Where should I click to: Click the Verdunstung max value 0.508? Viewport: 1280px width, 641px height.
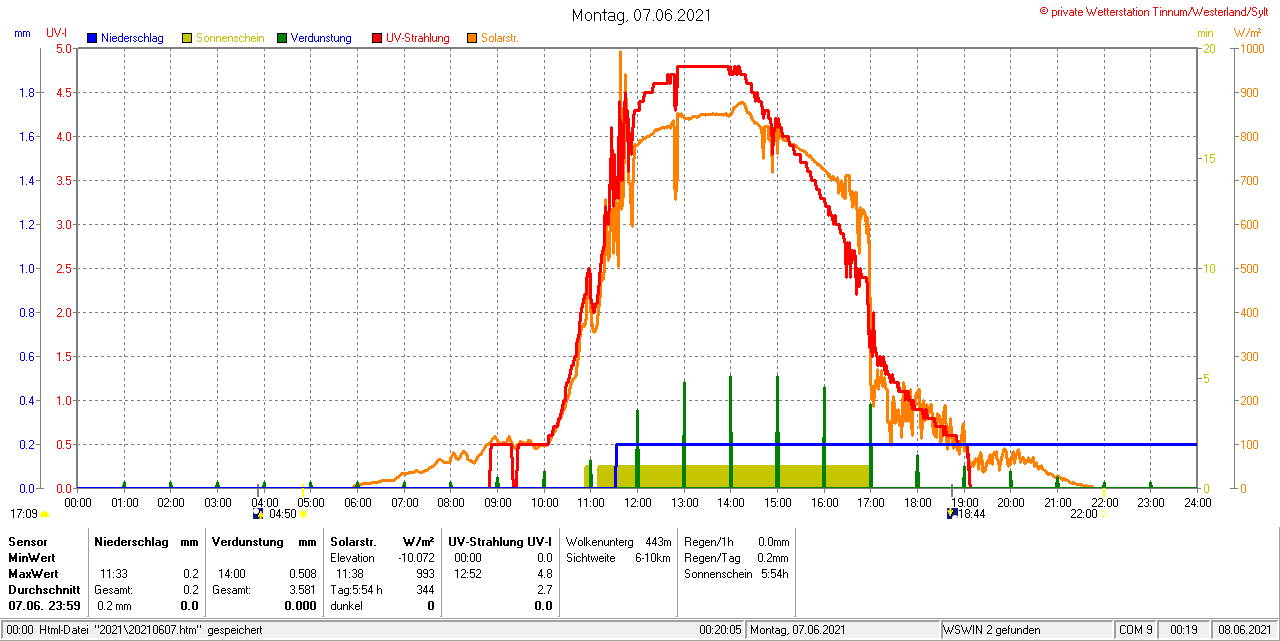point(301,574)
